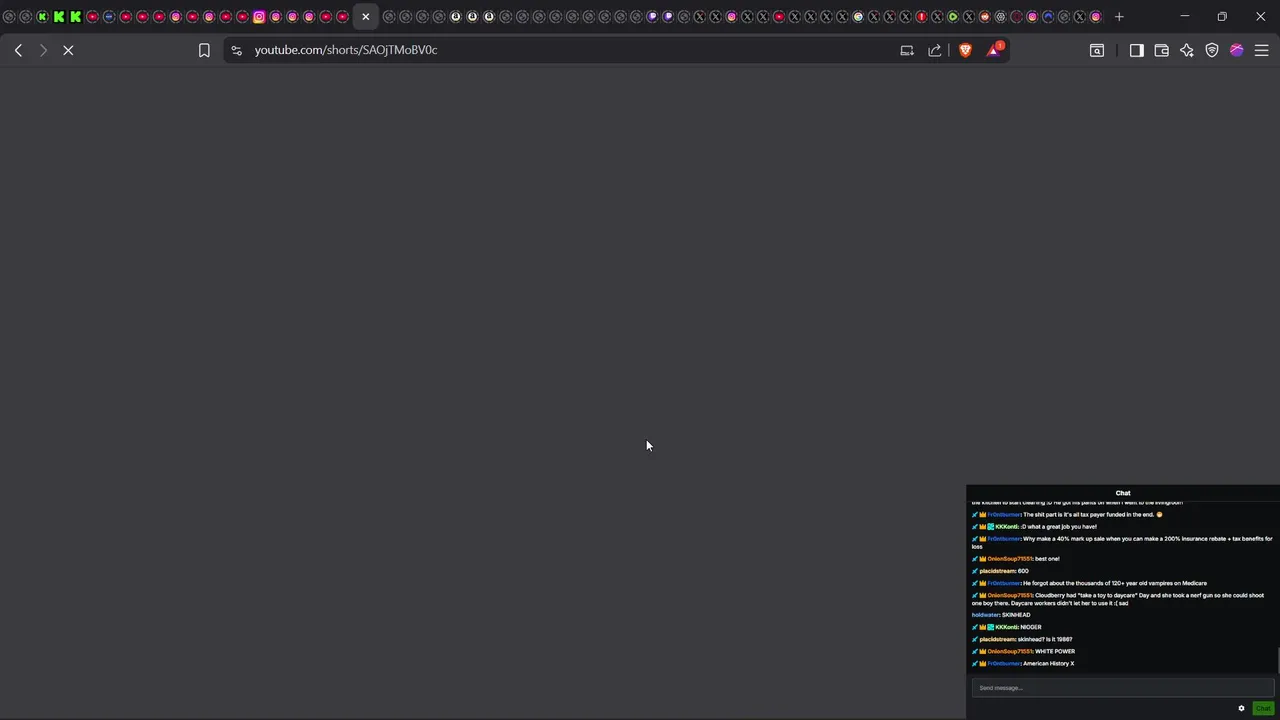Viewport: 1280px width, 720px height.
Task: Stop loading the page
Action: click(x=68, y=50)
